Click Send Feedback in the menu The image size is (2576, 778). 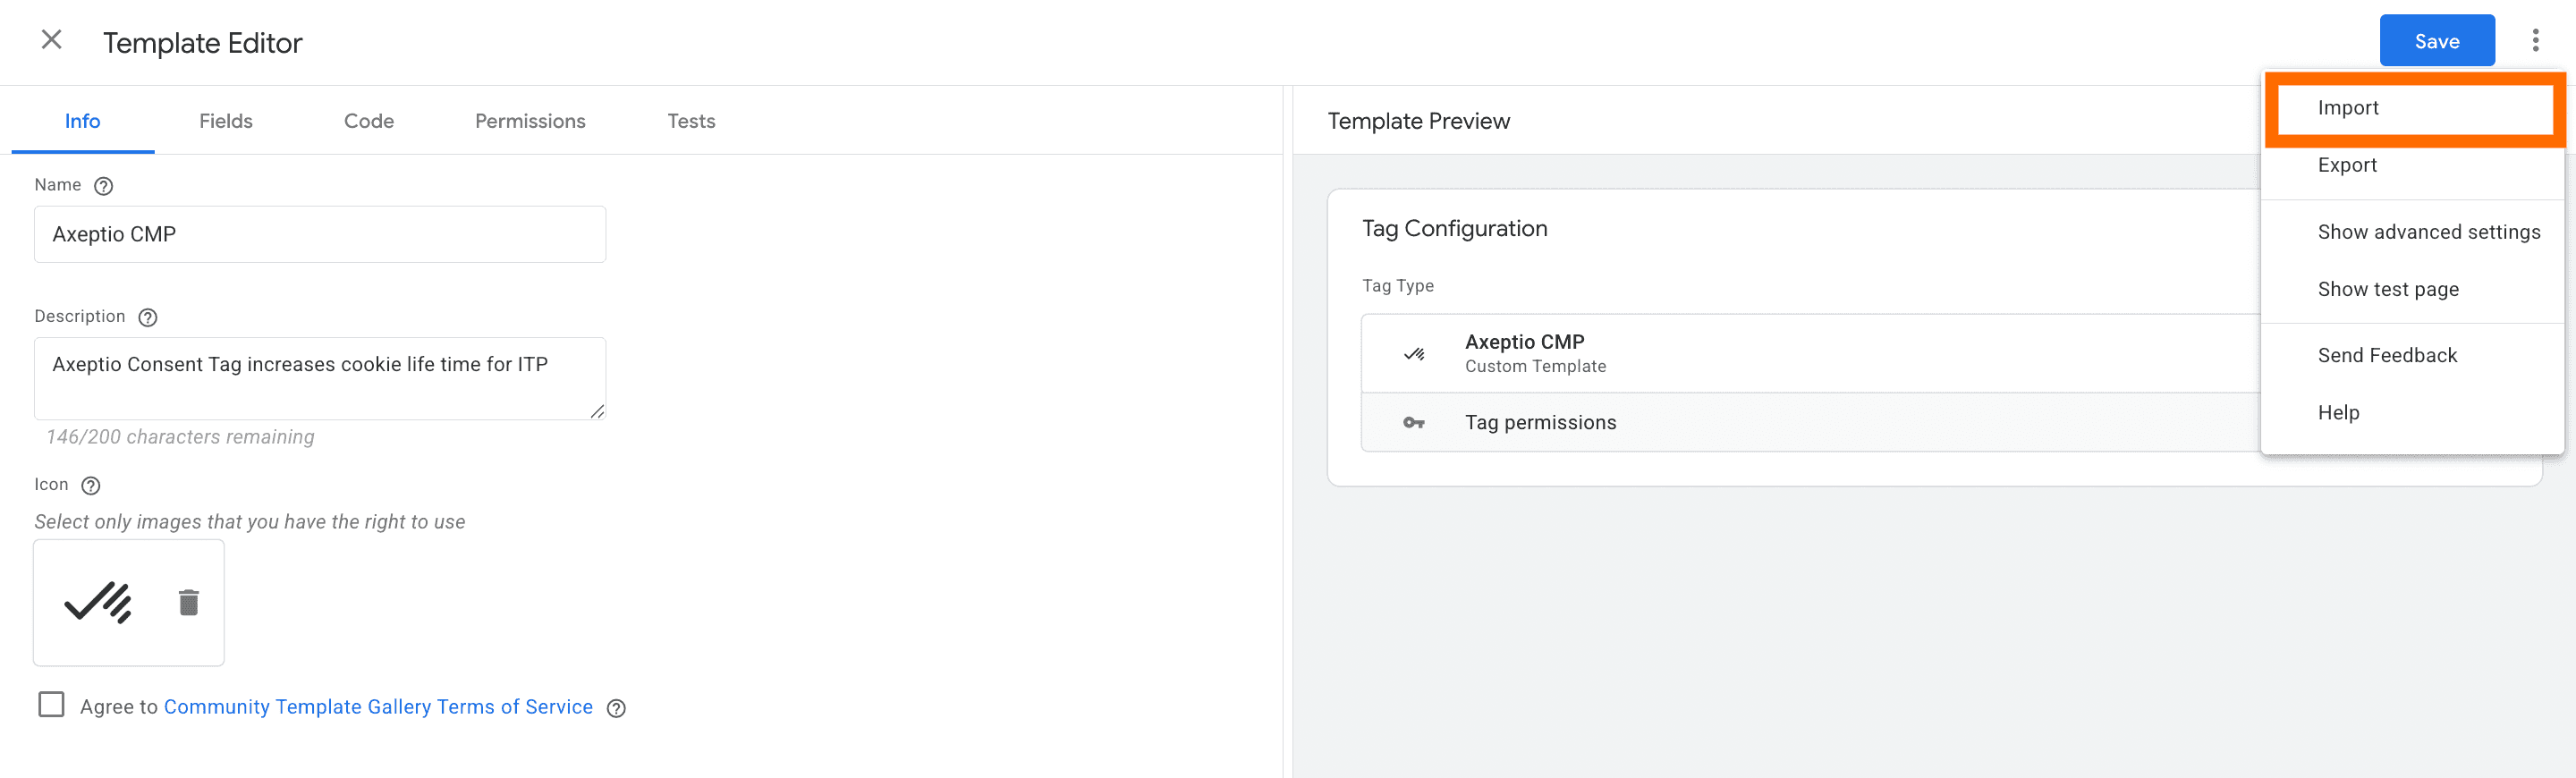2412,355
